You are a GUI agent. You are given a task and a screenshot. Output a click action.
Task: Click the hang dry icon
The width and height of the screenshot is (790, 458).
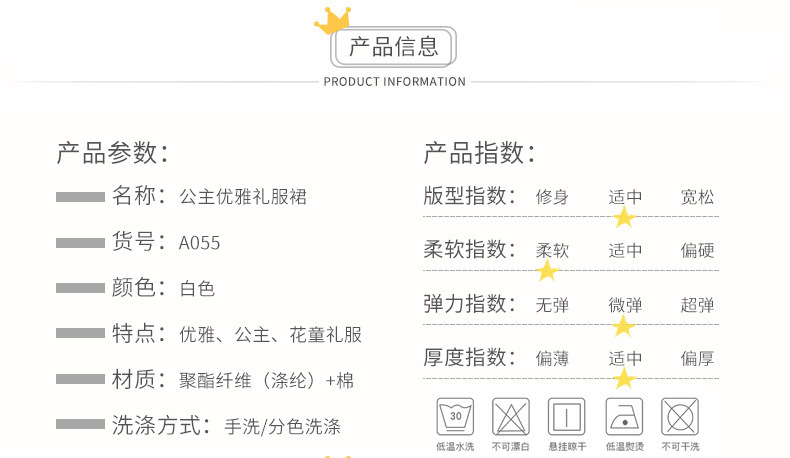[567, 415]
